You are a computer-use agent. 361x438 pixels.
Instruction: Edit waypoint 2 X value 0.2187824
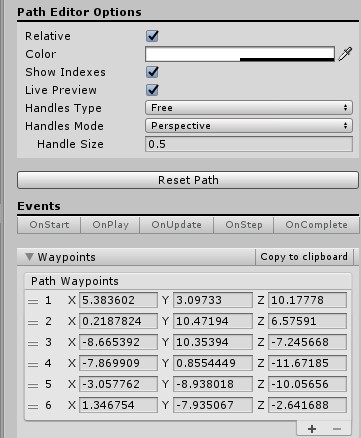118,321
